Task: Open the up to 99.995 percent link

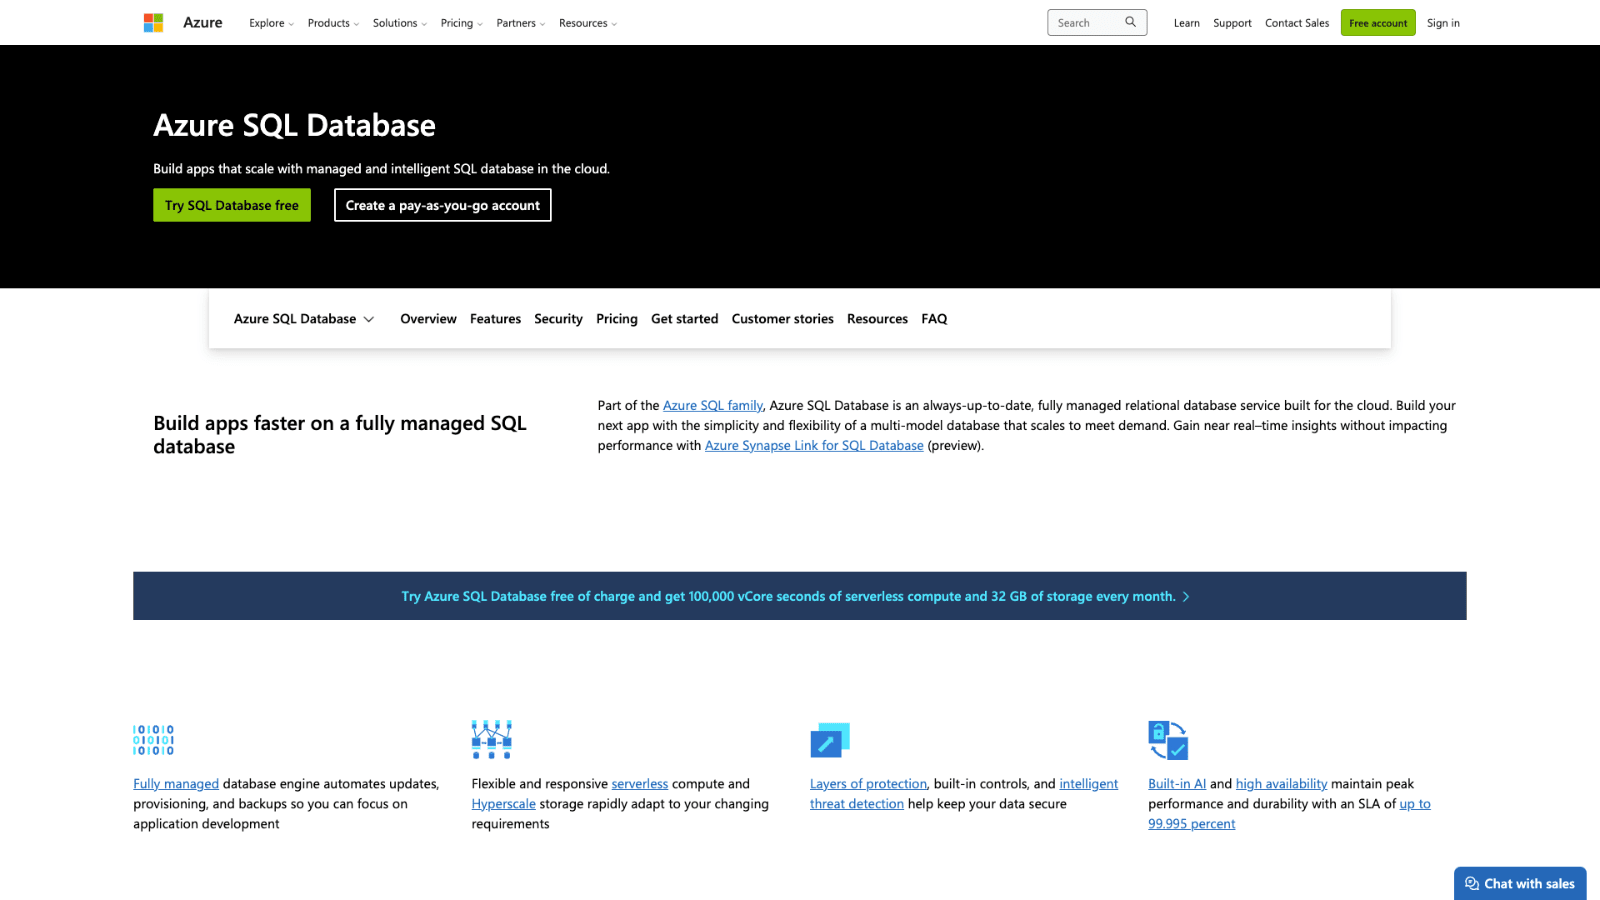Action: point(1415,804)
